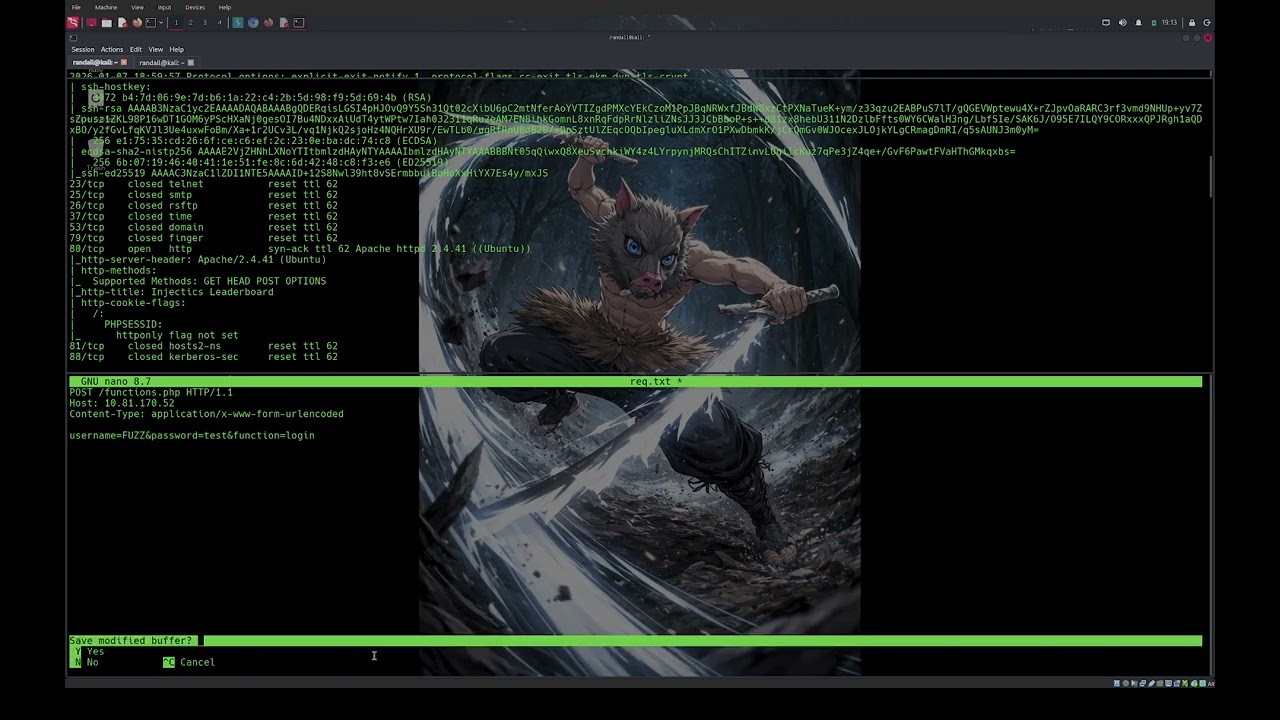Image resolution: width=1280 pixels, height=720 pixels.
Task: Click the '80/tcp open http' scan result row
Action: click(x=300, y=248)
